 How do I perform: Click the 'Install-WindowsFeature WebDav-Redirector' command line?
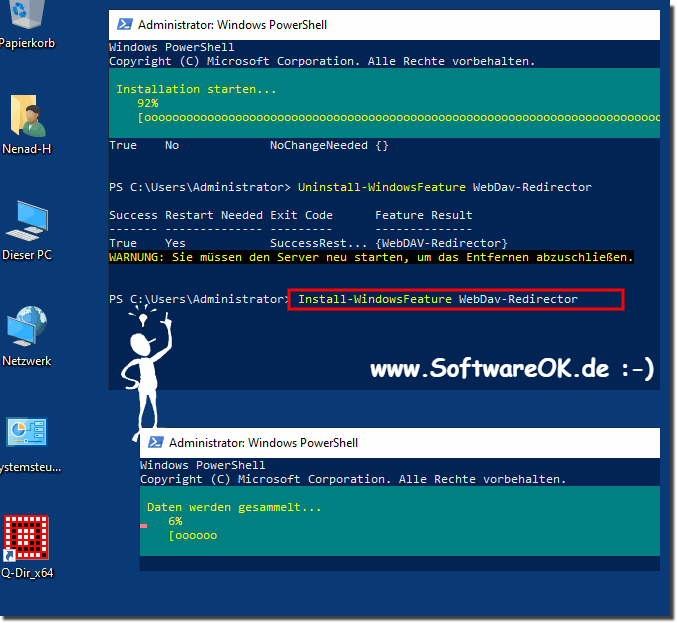(x=438, y=299)
